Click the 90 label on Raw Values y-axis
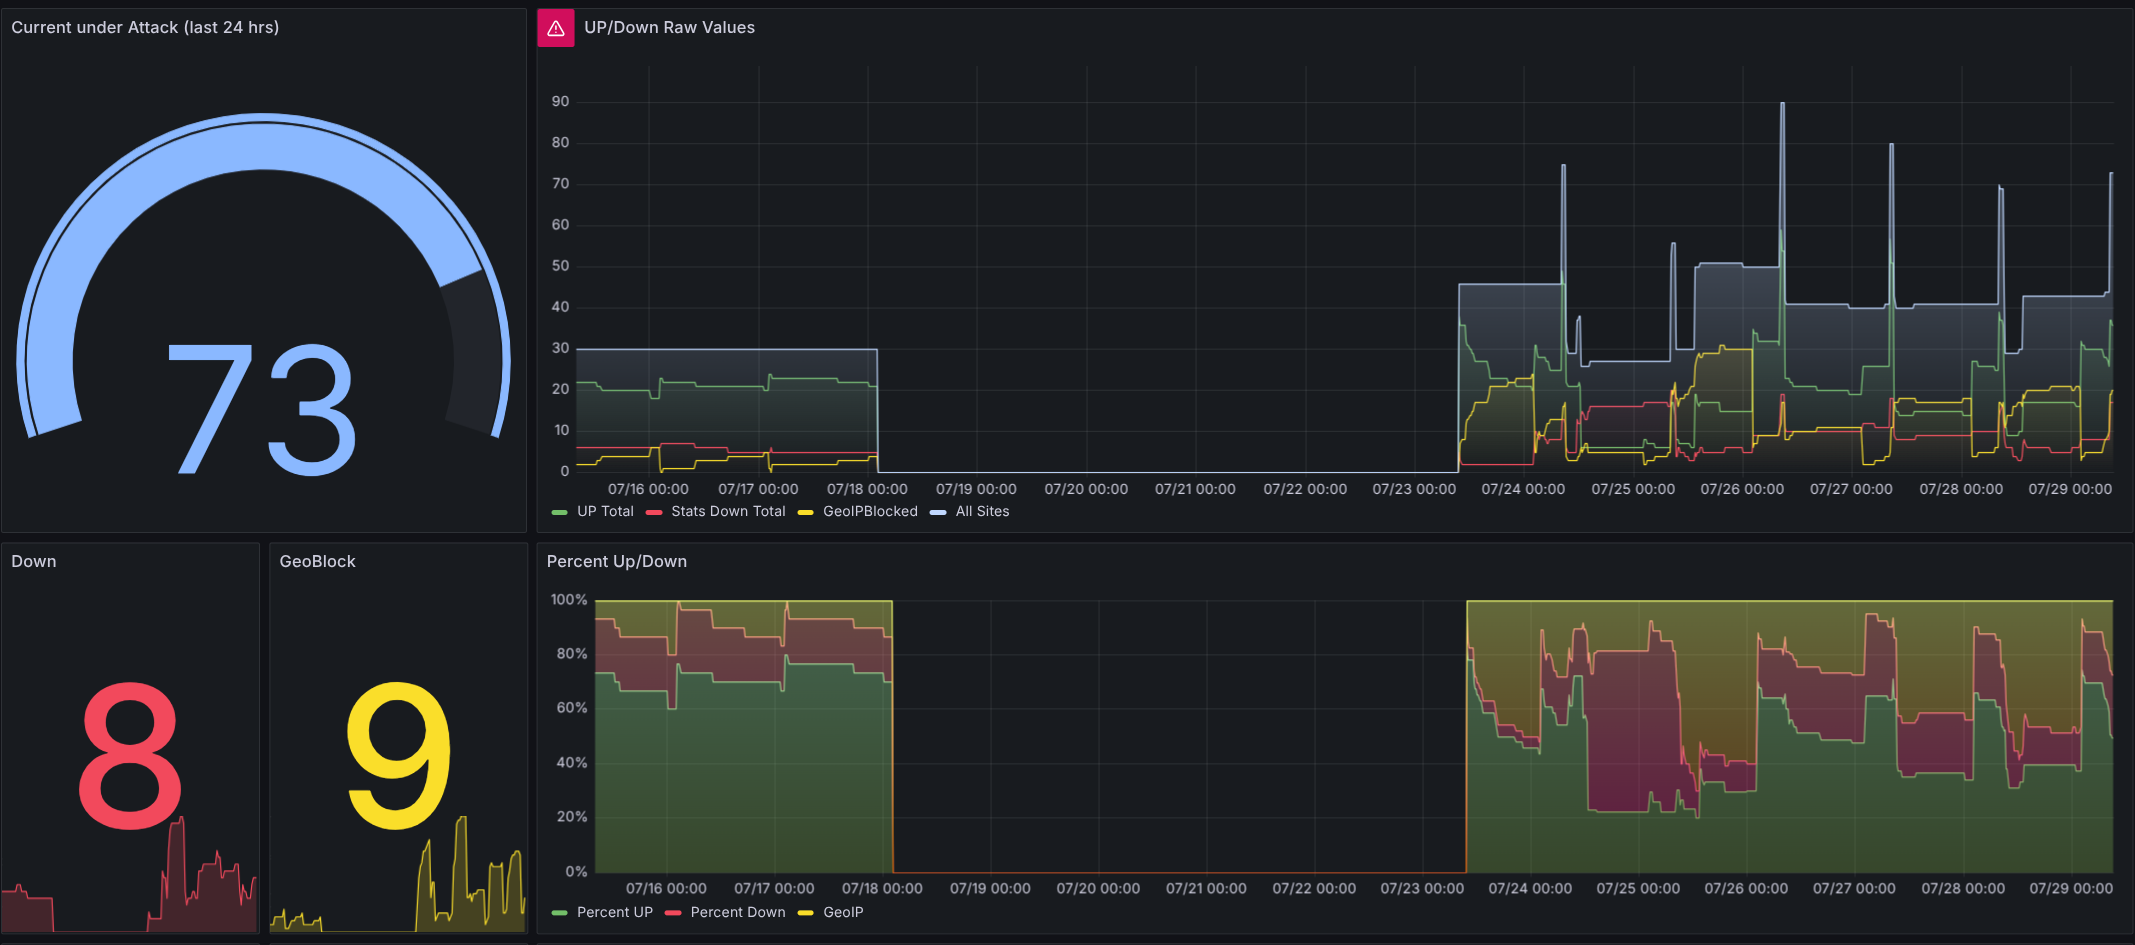Image resolution: width=2135 pixels, height=945 pixels. (x=560, y=102)
